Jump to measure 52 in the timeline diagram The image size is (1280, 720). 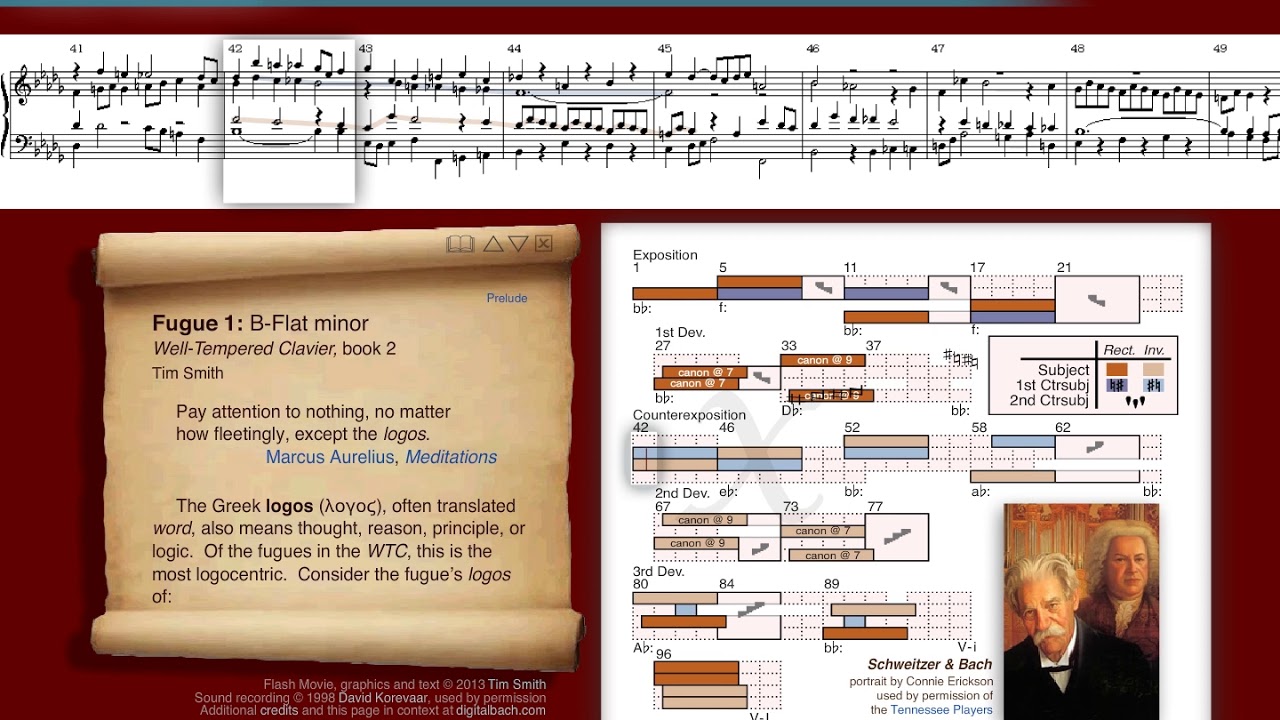(x=852, y=428)
